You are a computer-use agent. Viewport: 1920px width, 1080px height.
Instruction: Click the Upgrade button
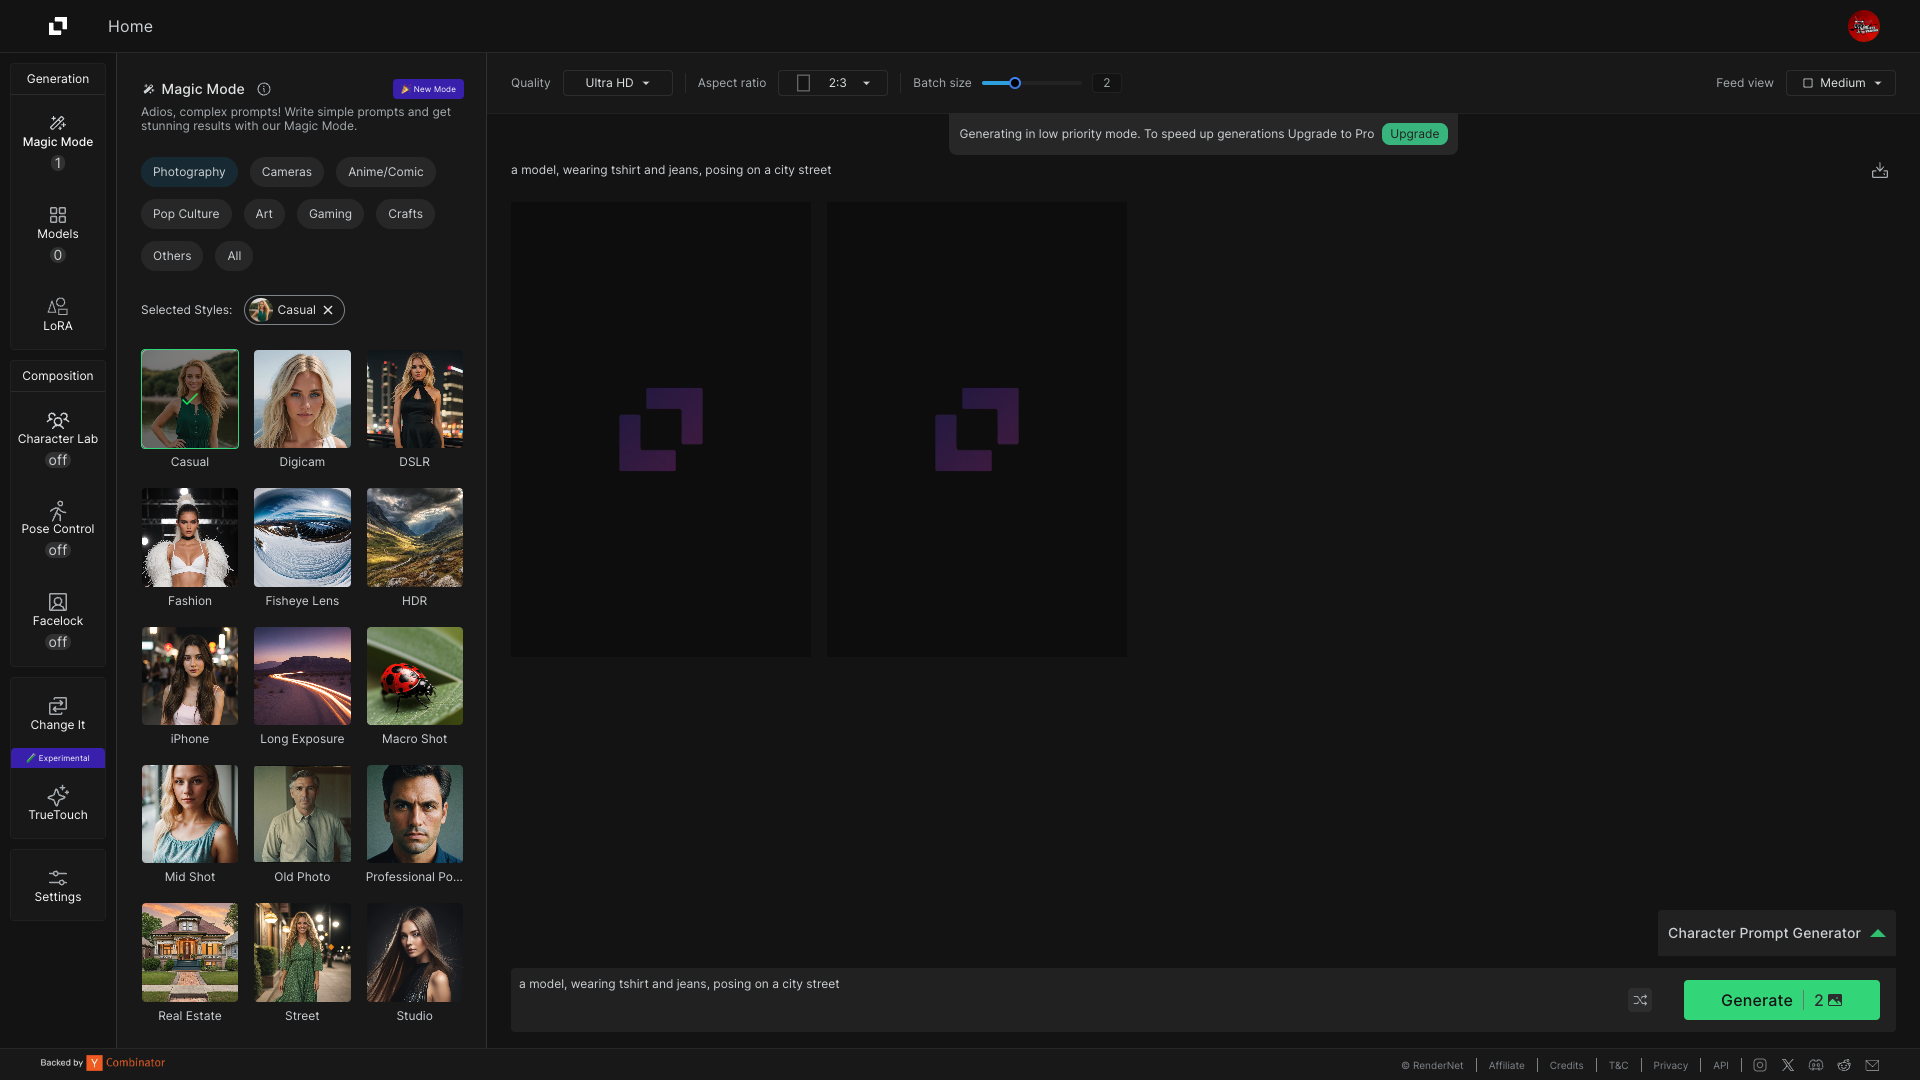click(x=1414, y=134)
